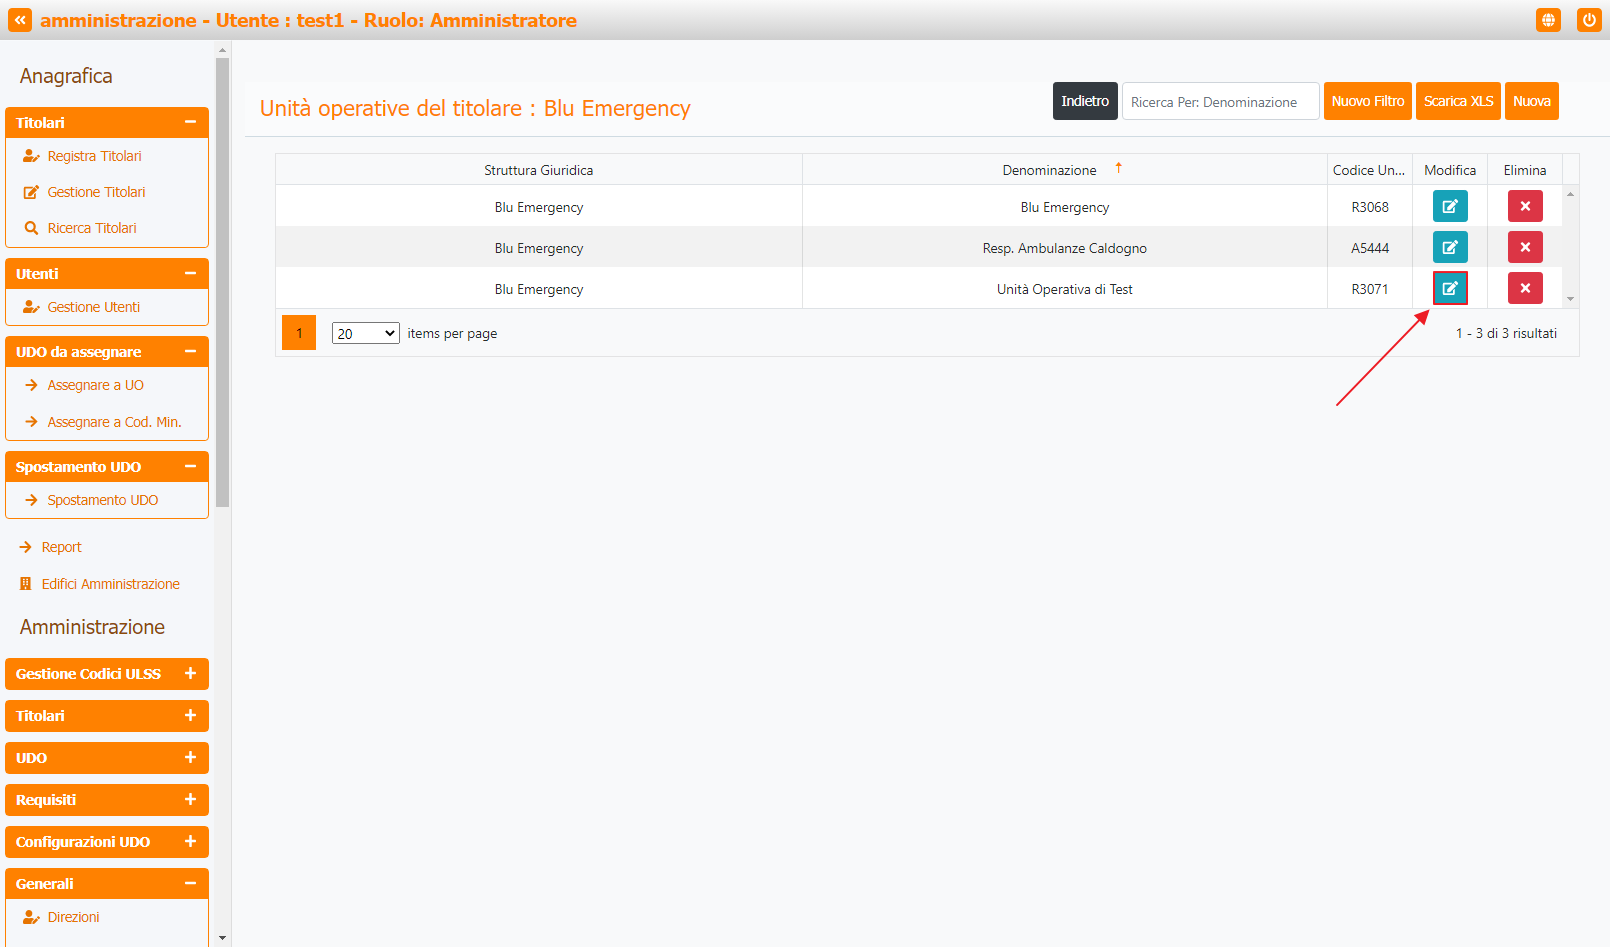Edit the Blu Emergency unit R3068
Screen dimensions: 1610x947
1449,206
